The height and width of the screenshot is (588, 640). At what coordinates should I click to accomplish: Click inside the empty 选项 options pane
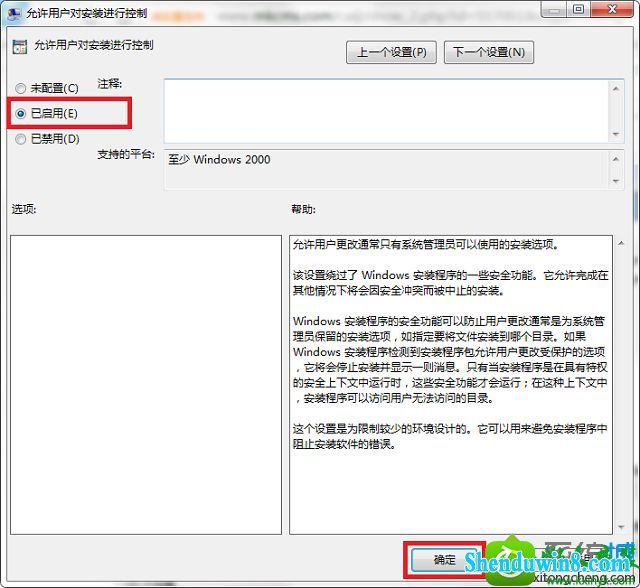coord(146,384)
